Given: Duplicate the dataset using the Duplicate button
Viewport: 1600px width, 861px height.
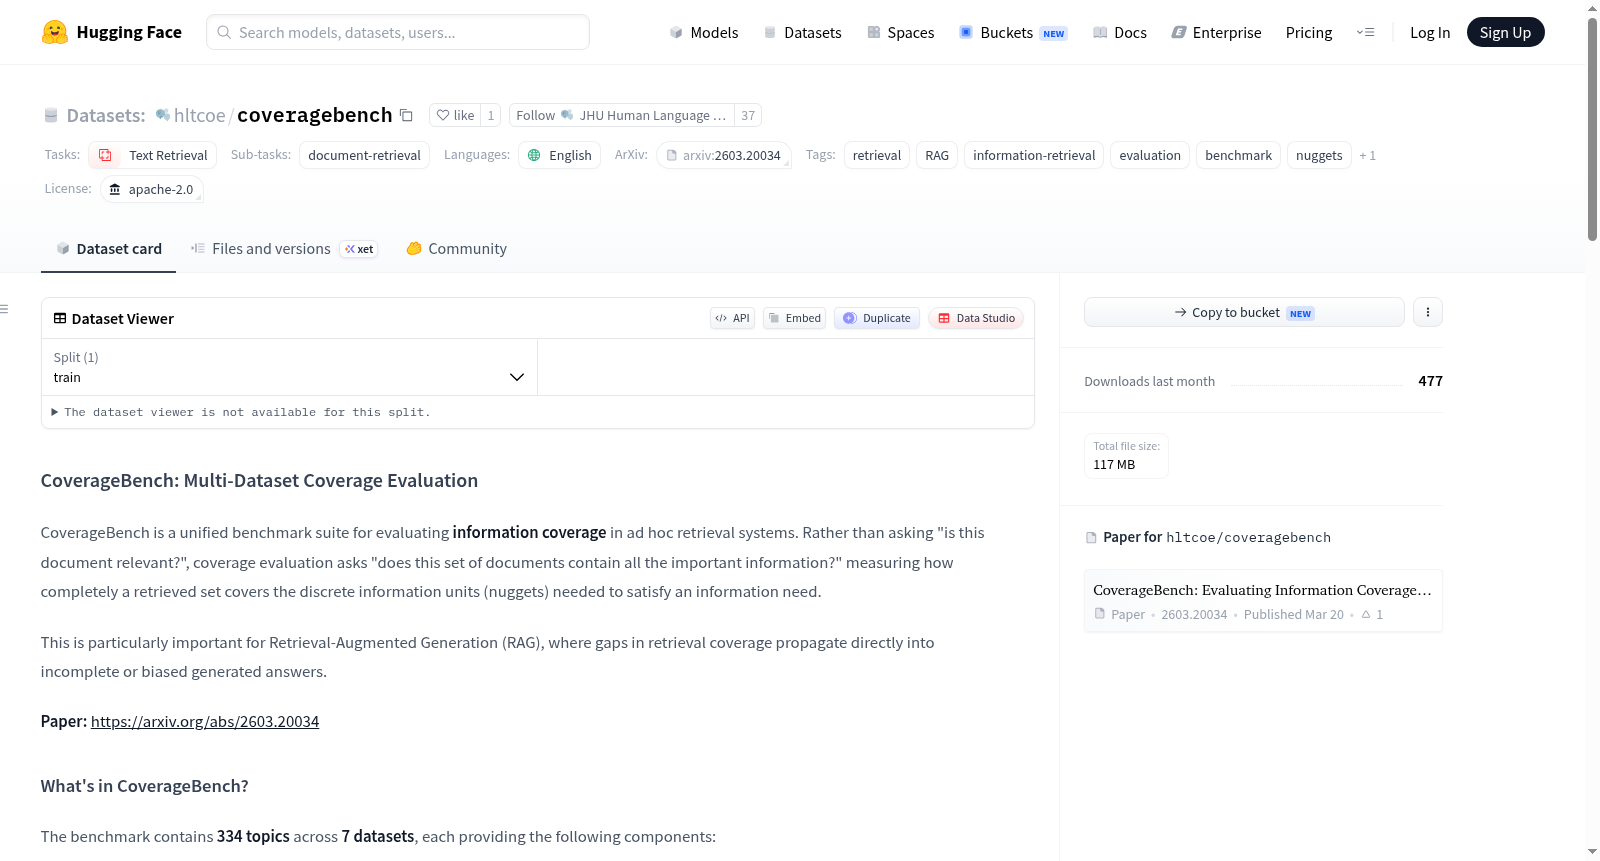Looking at the screenshot, I should pos(877,318).
